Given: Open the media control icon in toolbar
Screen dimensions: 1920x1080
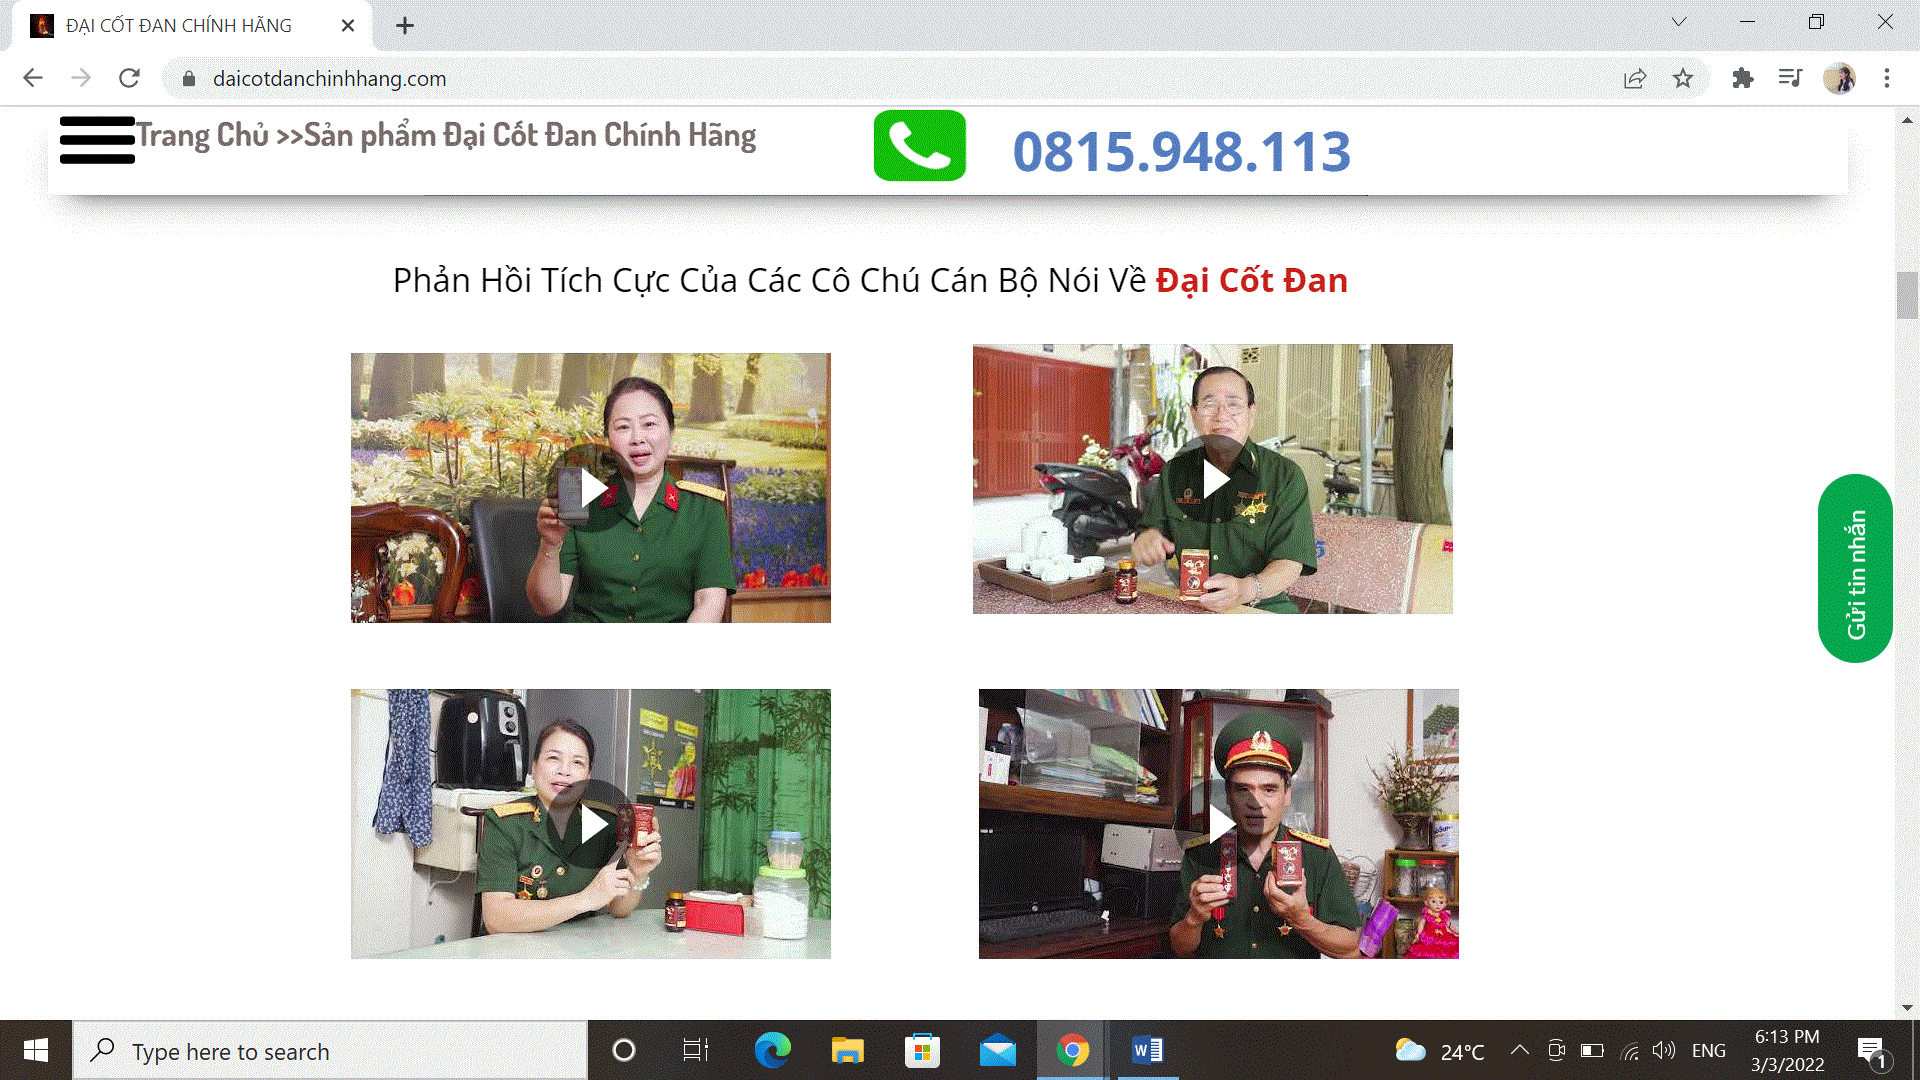Looking at the screenshot, I should click(1790, 78).
